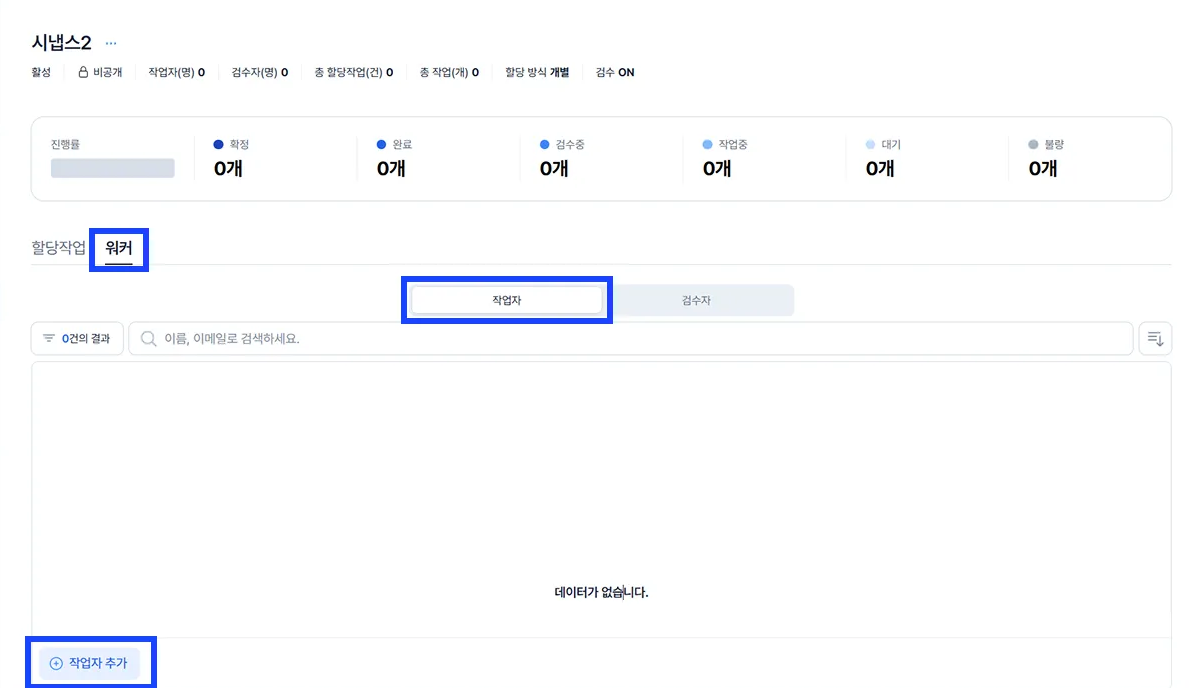Choose the 작업자 segment
The width and height of the screenshot is (1190, 688).
[x=506, y=300]
